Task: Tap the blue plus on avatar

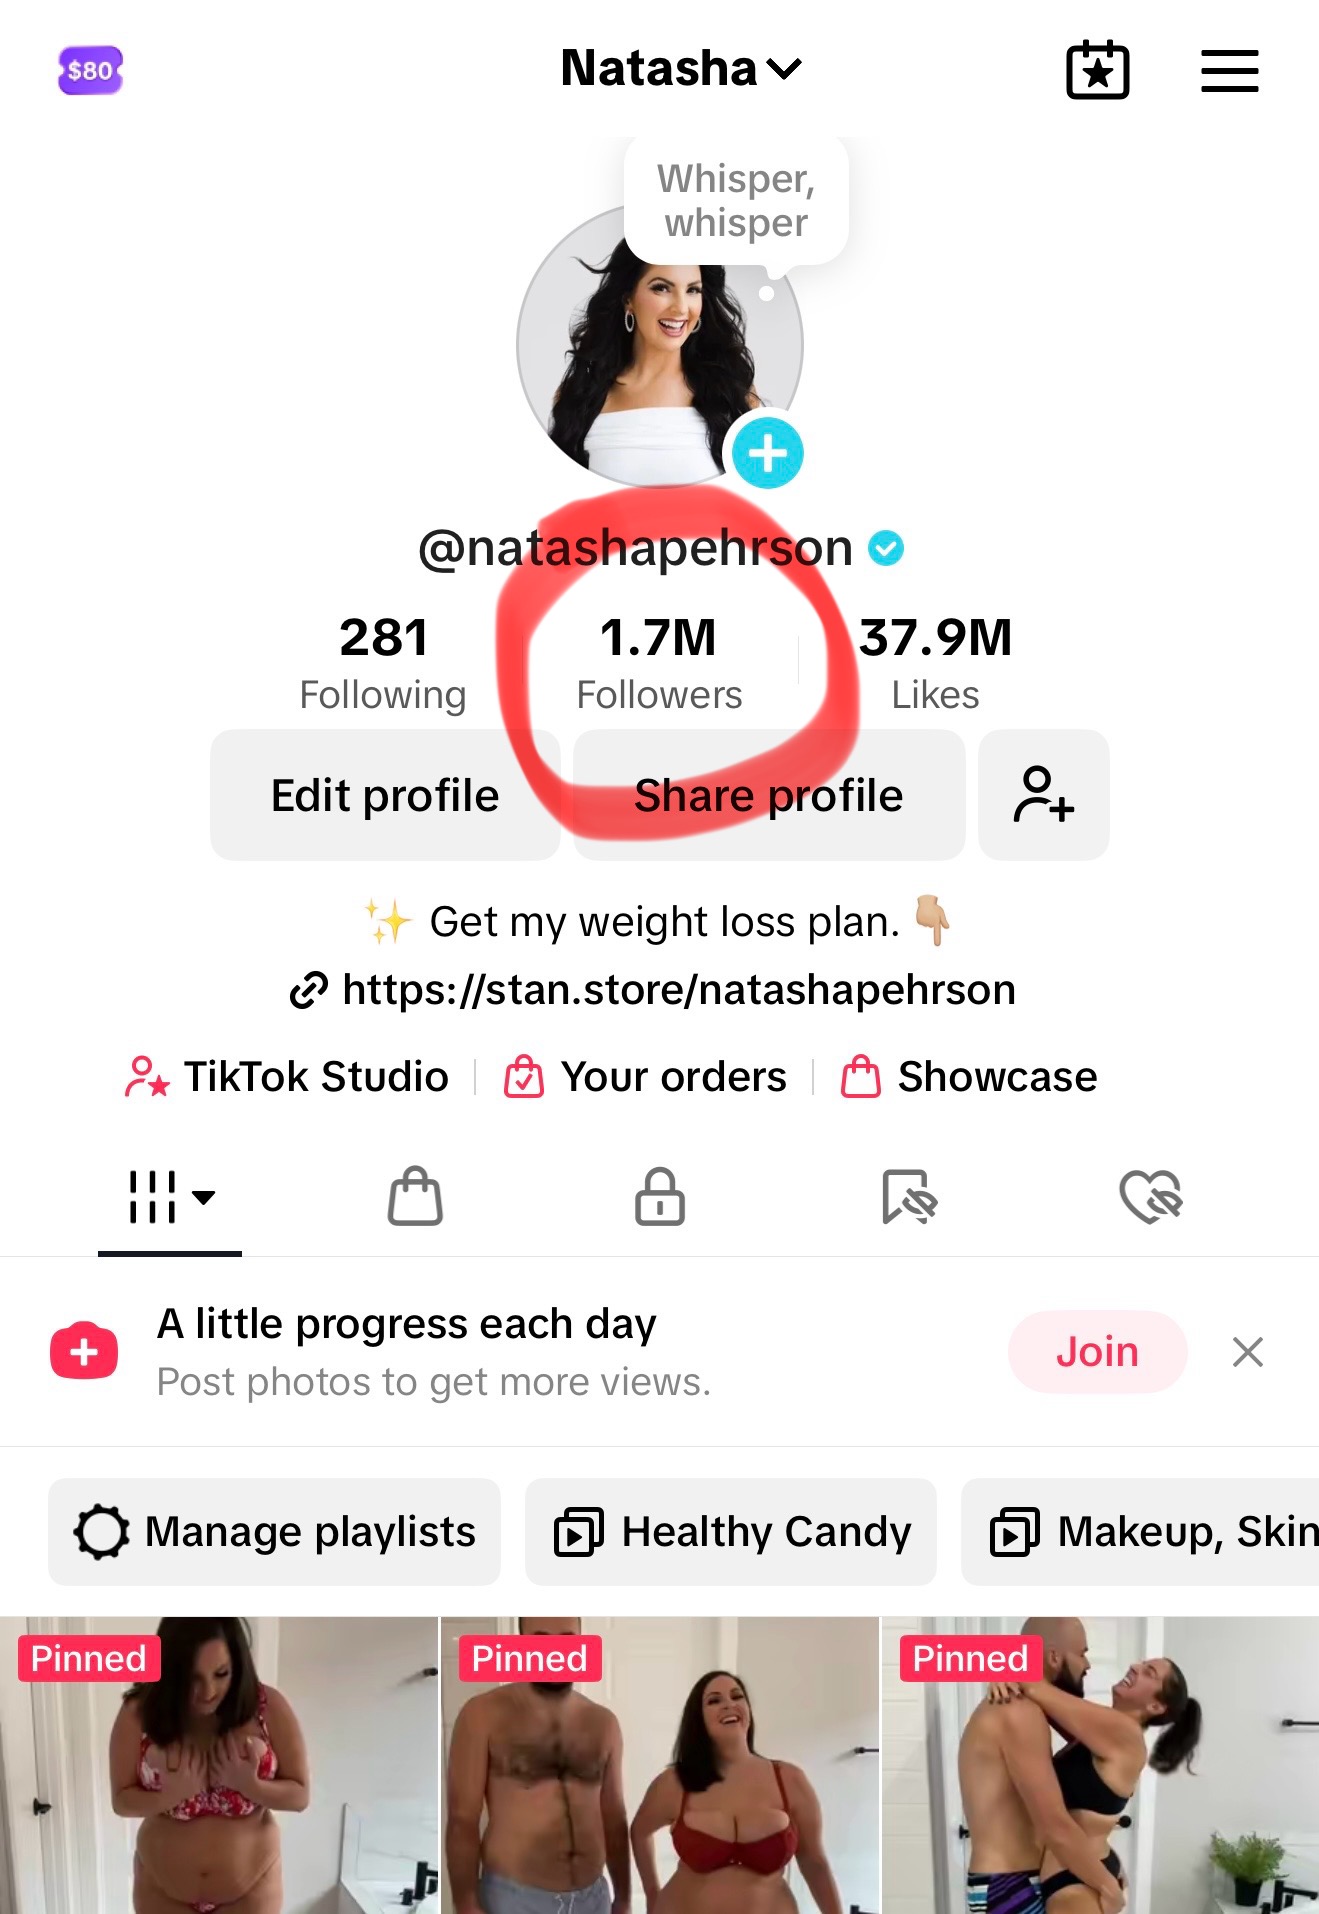Action: [767, 453]
